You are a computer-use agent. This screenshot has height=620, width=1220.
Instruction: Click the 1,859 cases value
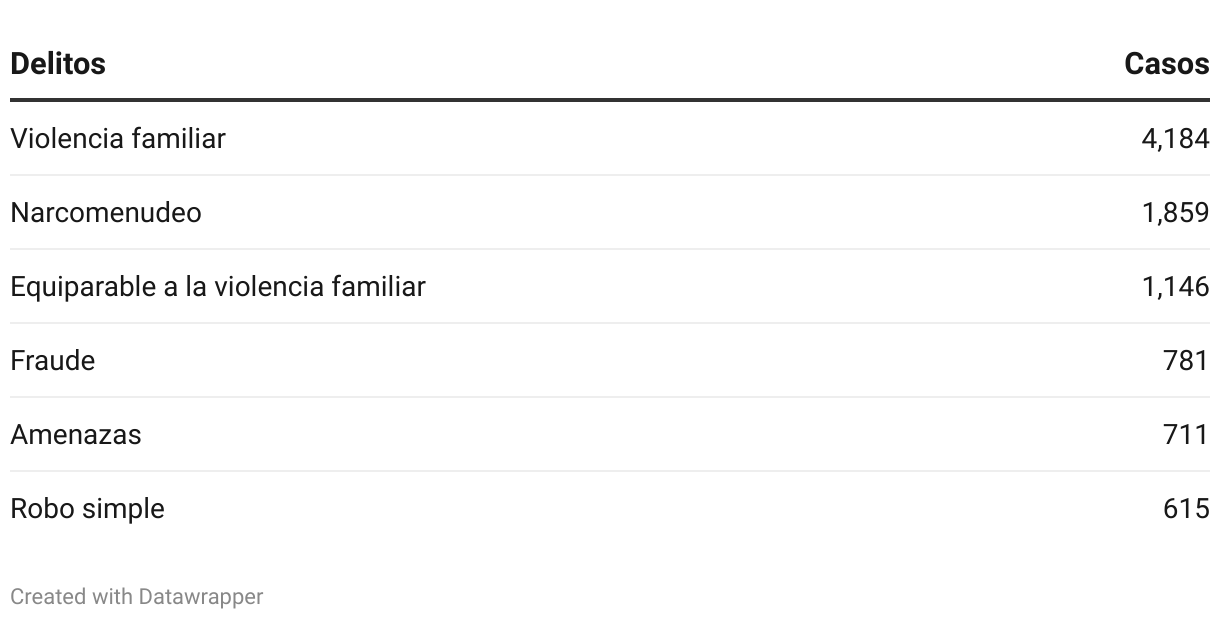tap(1175, 212)
